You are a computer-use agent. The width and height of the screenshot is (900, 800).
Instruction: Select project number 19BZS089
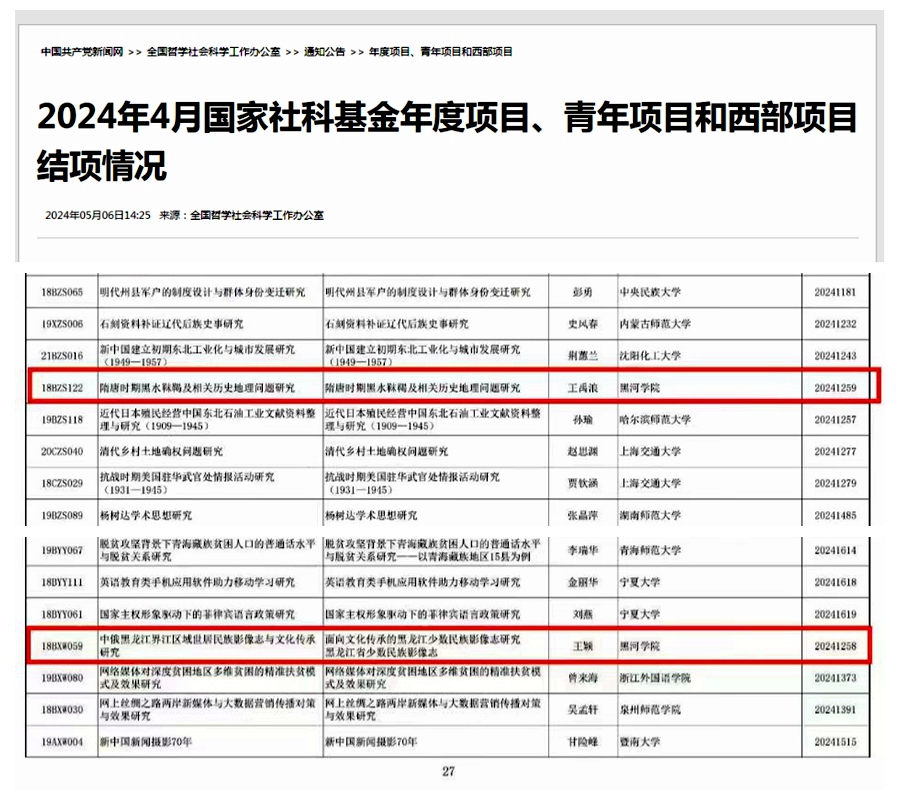62,515
